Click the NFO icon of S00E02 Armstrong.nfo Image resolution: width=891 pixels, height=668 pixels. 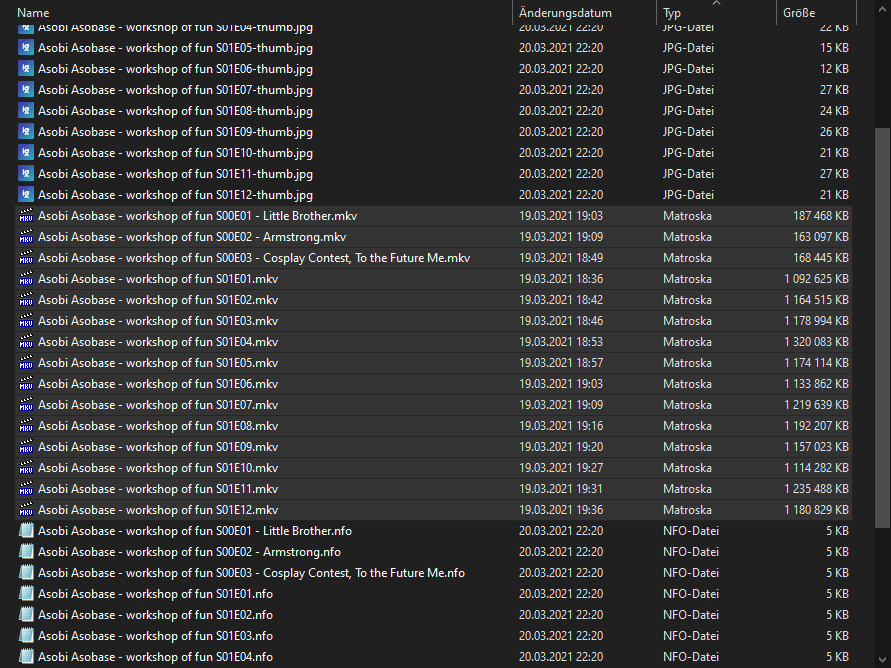(x=26, y=552)
